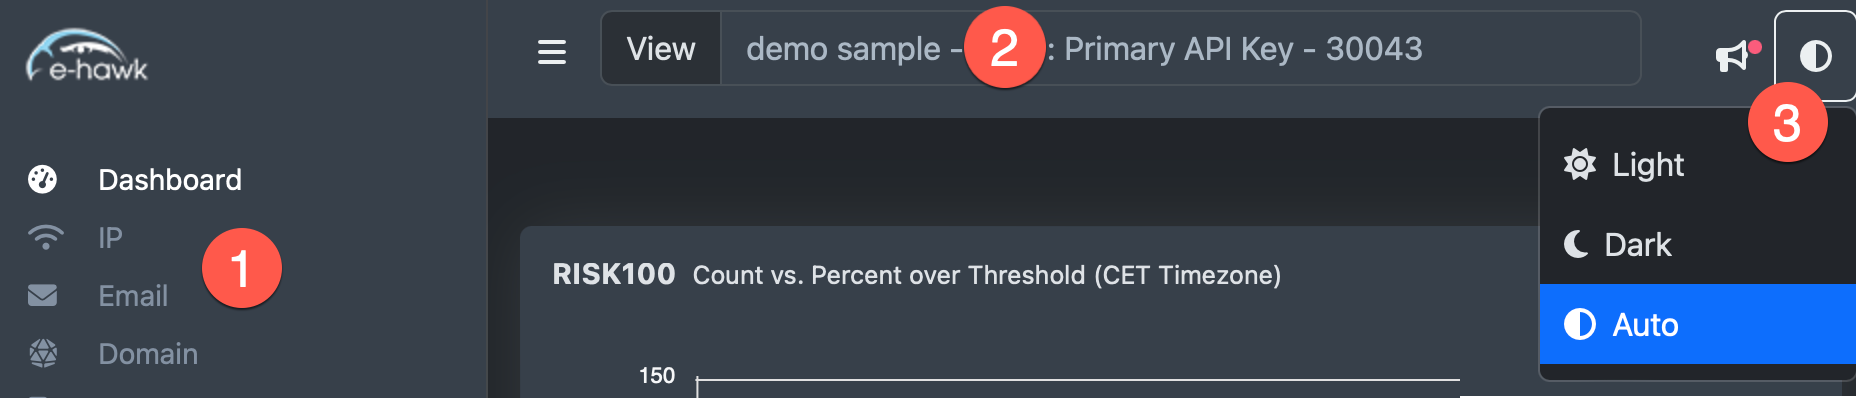The width and height of the screenshot is (1856, 398).
Task: Click the IP wifi icon
Action: click(x=45, y=238)
